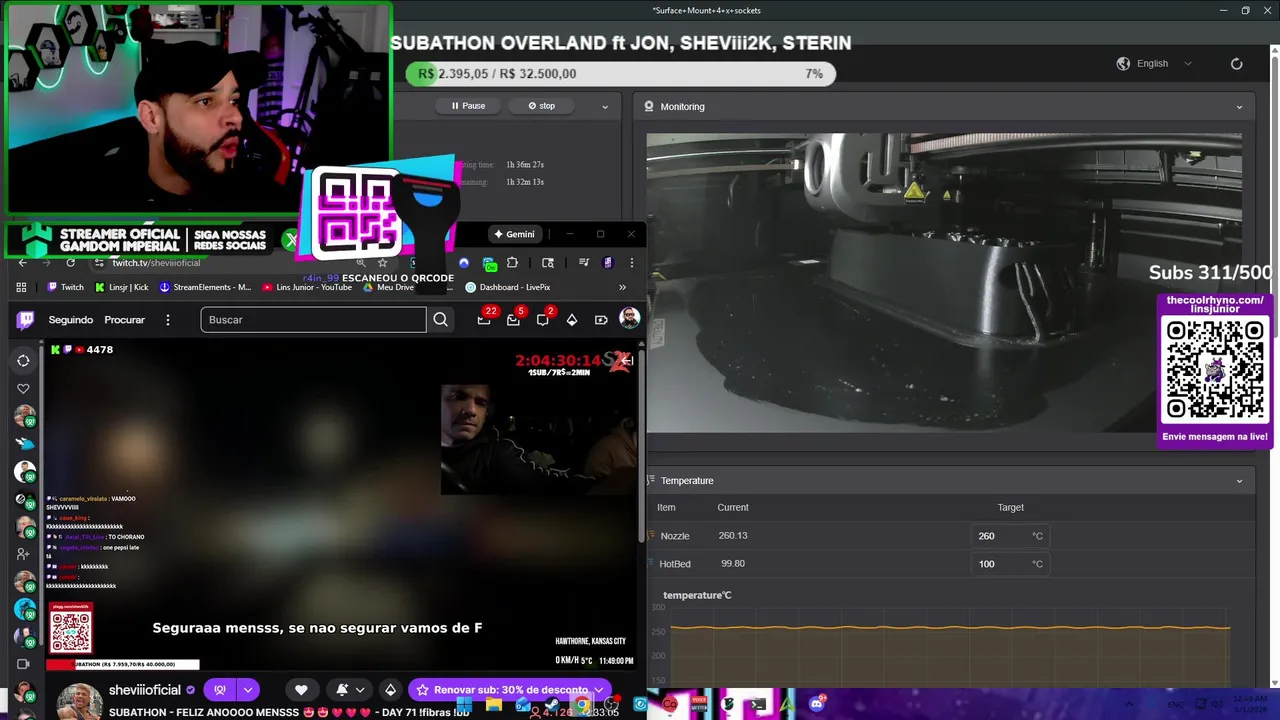The image size is (1280, 720).
Task: Open the English language dropdown
Action: pyautogui.click(x=1155, y=63)
